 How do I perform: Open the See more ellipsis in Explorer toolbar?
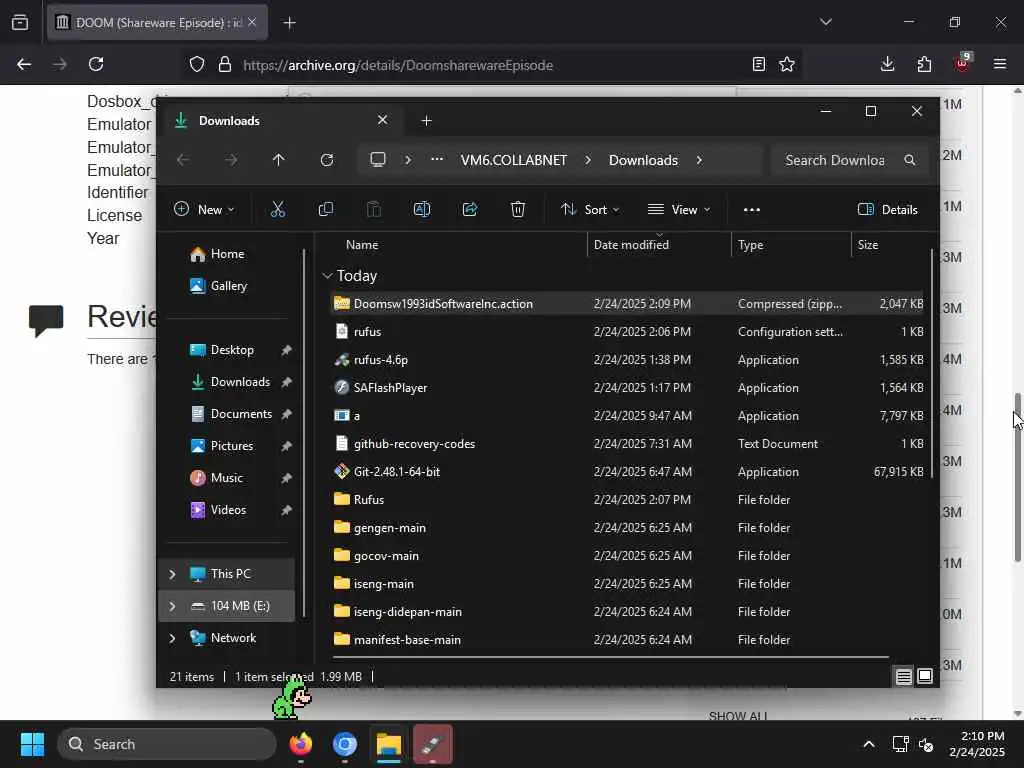pos(752,210)
